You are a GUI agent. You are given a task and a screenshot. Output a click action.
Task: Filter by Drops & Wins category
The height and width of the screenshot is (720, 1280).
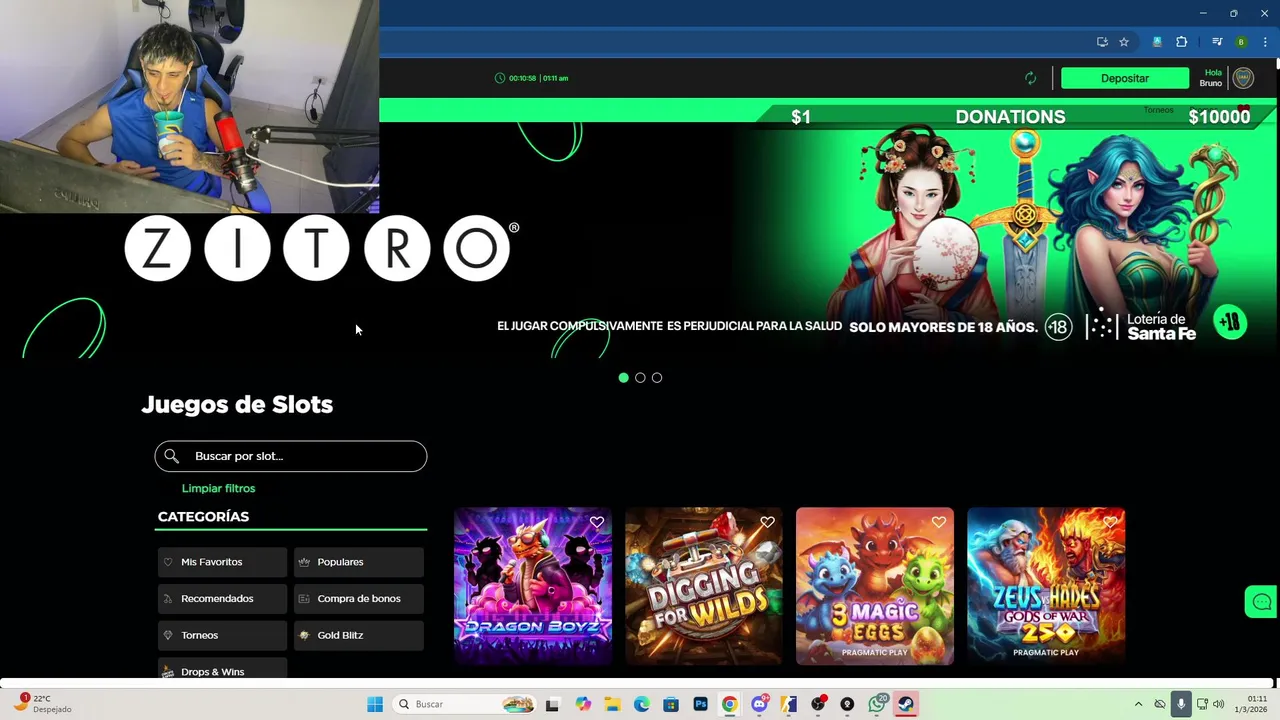point(222,669)
